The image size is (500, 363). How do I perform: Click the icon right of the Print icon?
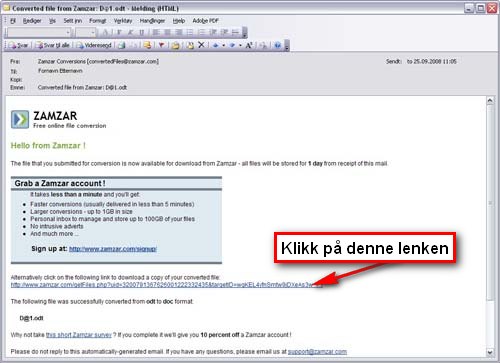pyautogui.click(x=134, y=45)
